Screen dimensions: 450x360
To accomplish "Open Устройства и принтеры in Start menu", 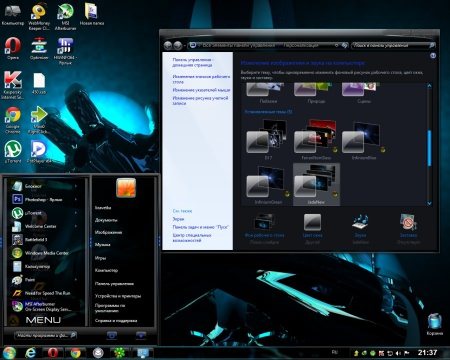I will pos(118,296).
